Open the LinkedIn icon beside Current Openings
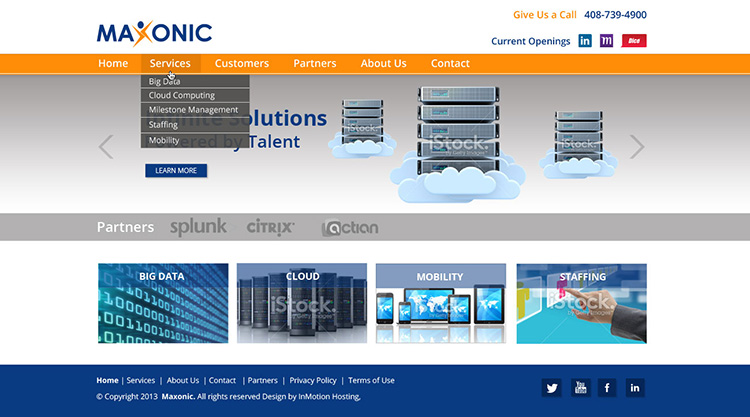The width and height of the screenshot is (750, 417). tap(585, 41)
